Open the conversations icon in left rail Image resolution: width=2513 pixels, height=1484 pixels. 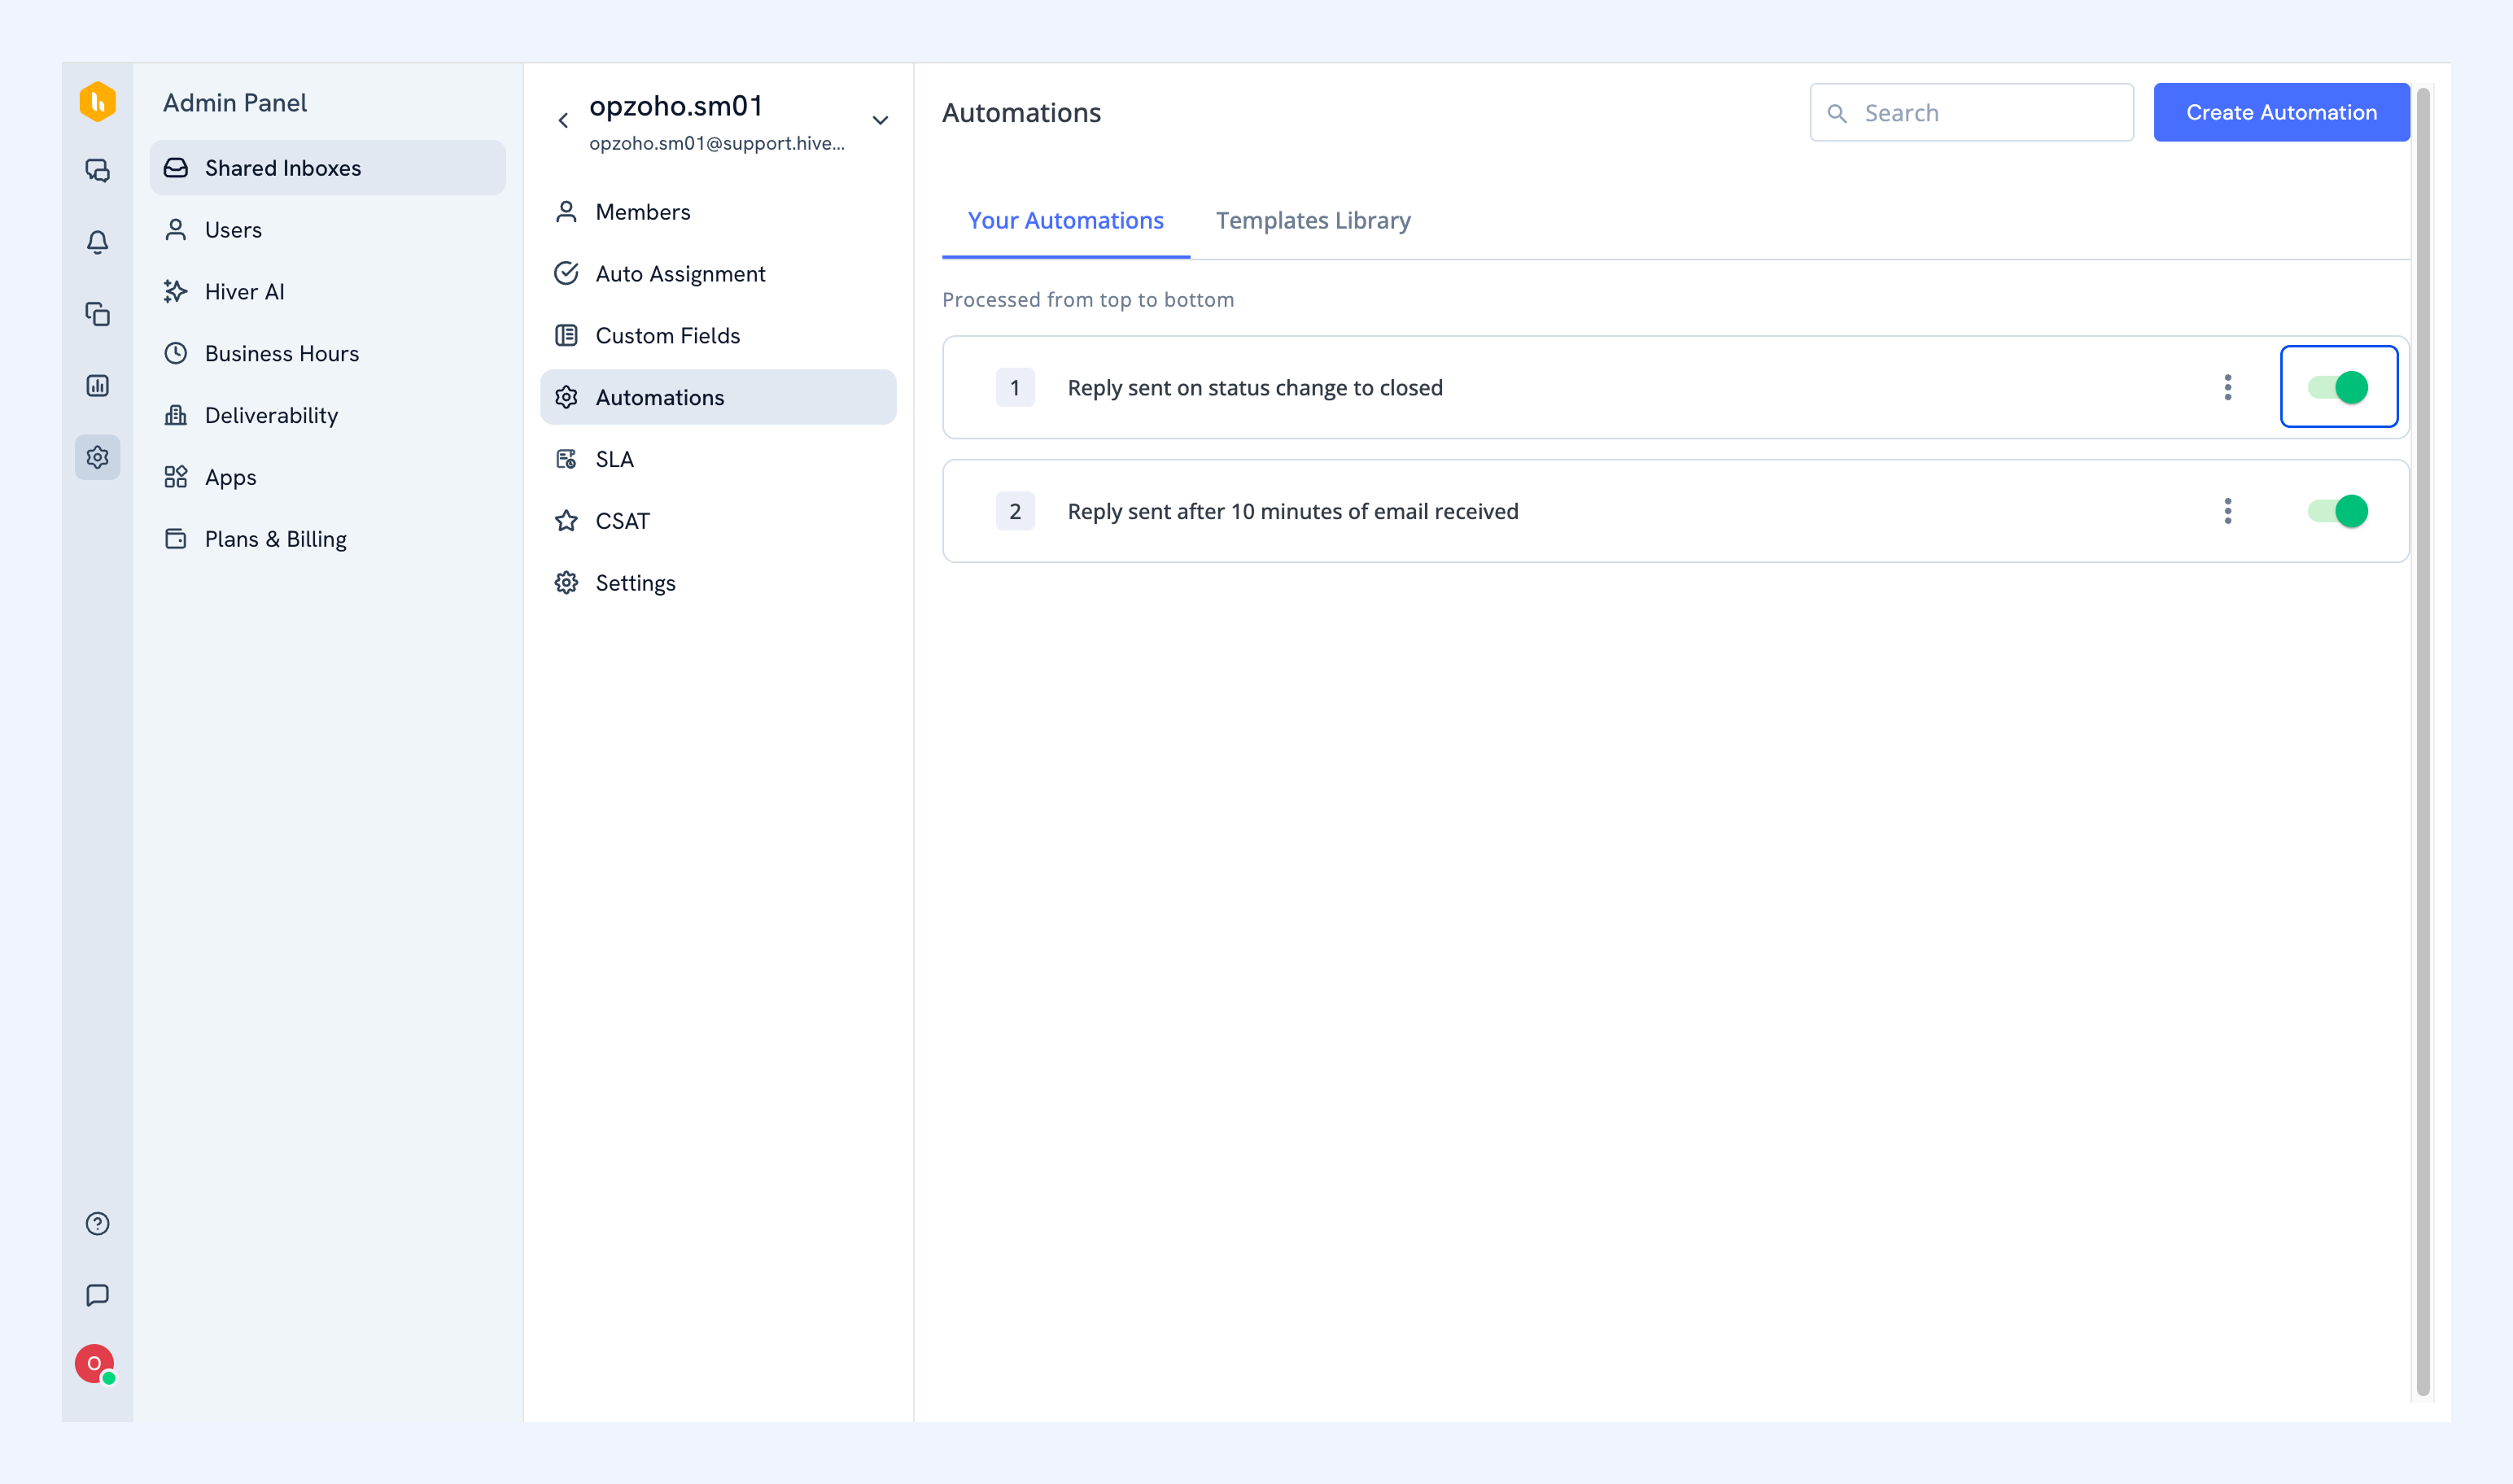(97, 170)
